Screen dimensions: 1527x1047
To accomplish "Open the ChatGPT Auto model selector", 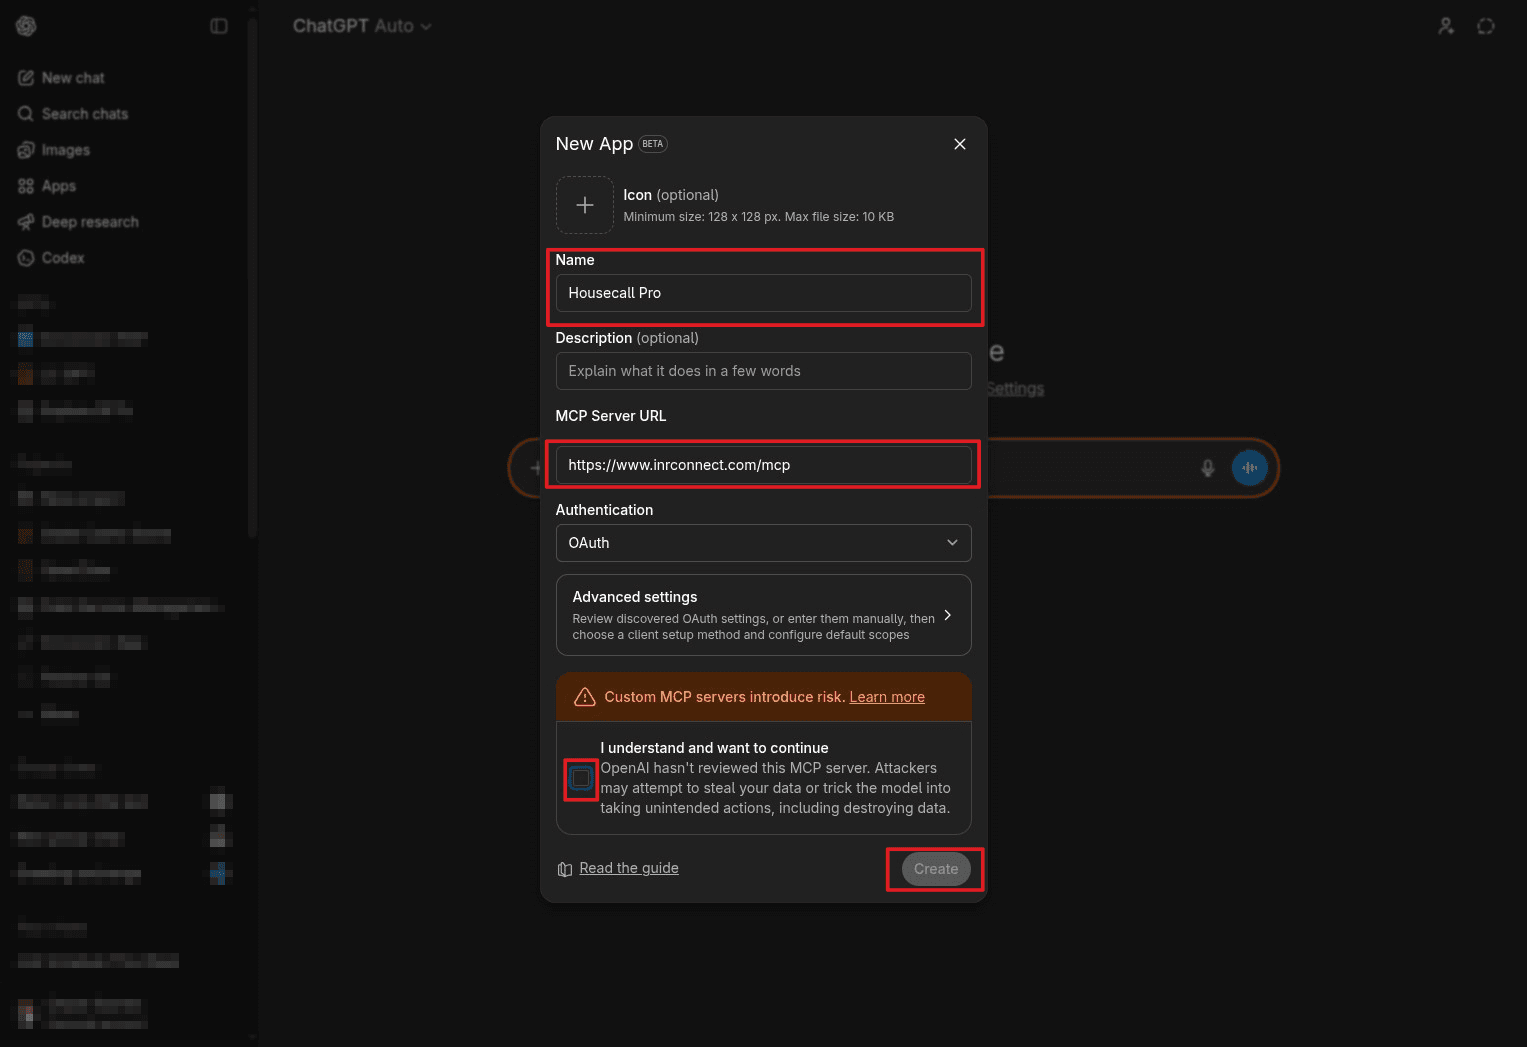I will click(x=363, y=26).
